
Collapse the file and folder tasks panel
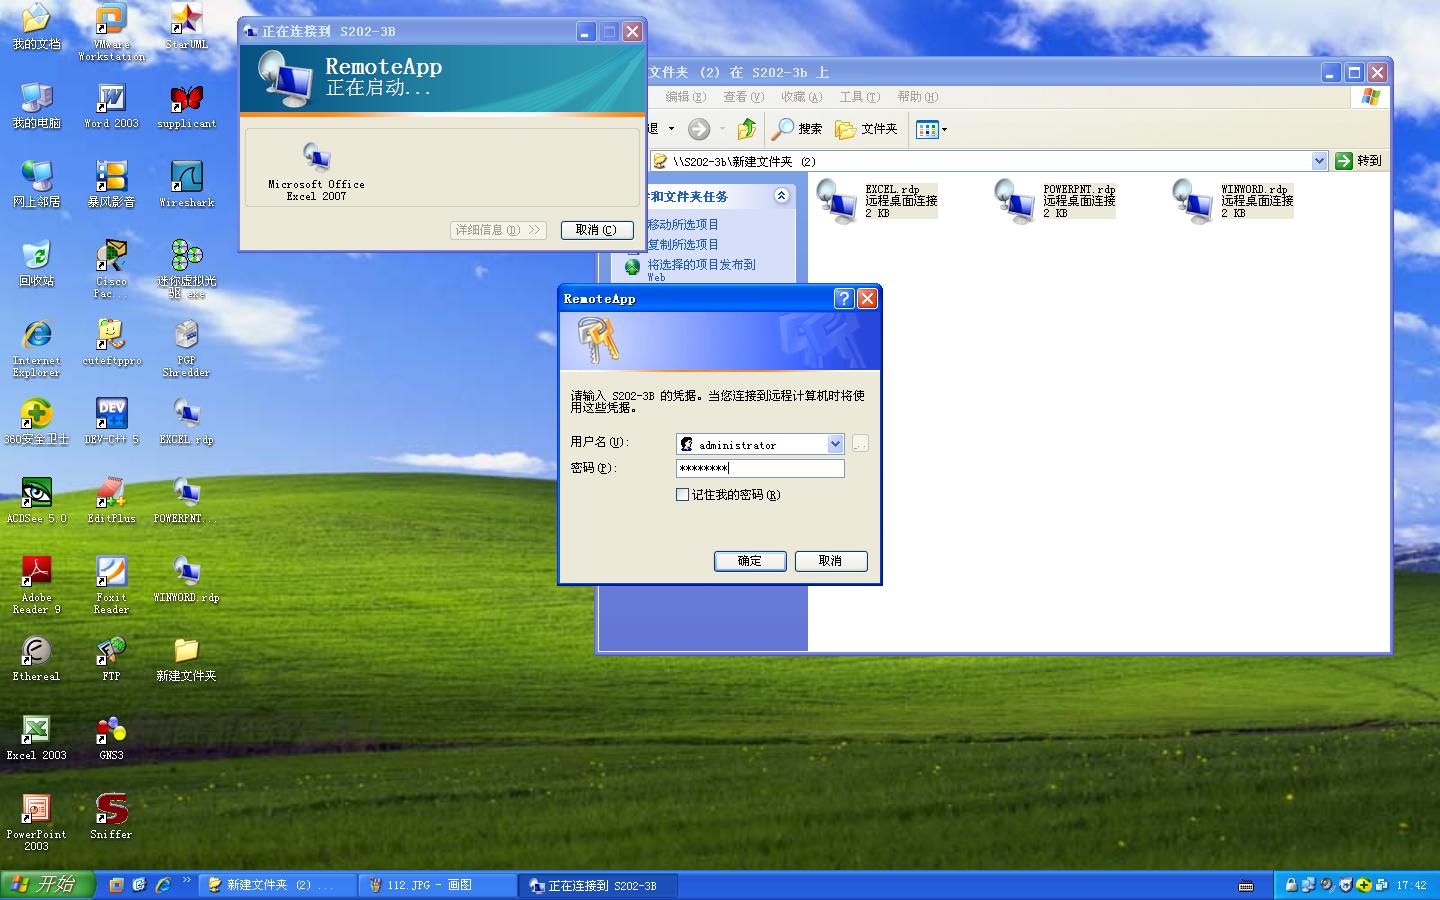click(781, 196)
